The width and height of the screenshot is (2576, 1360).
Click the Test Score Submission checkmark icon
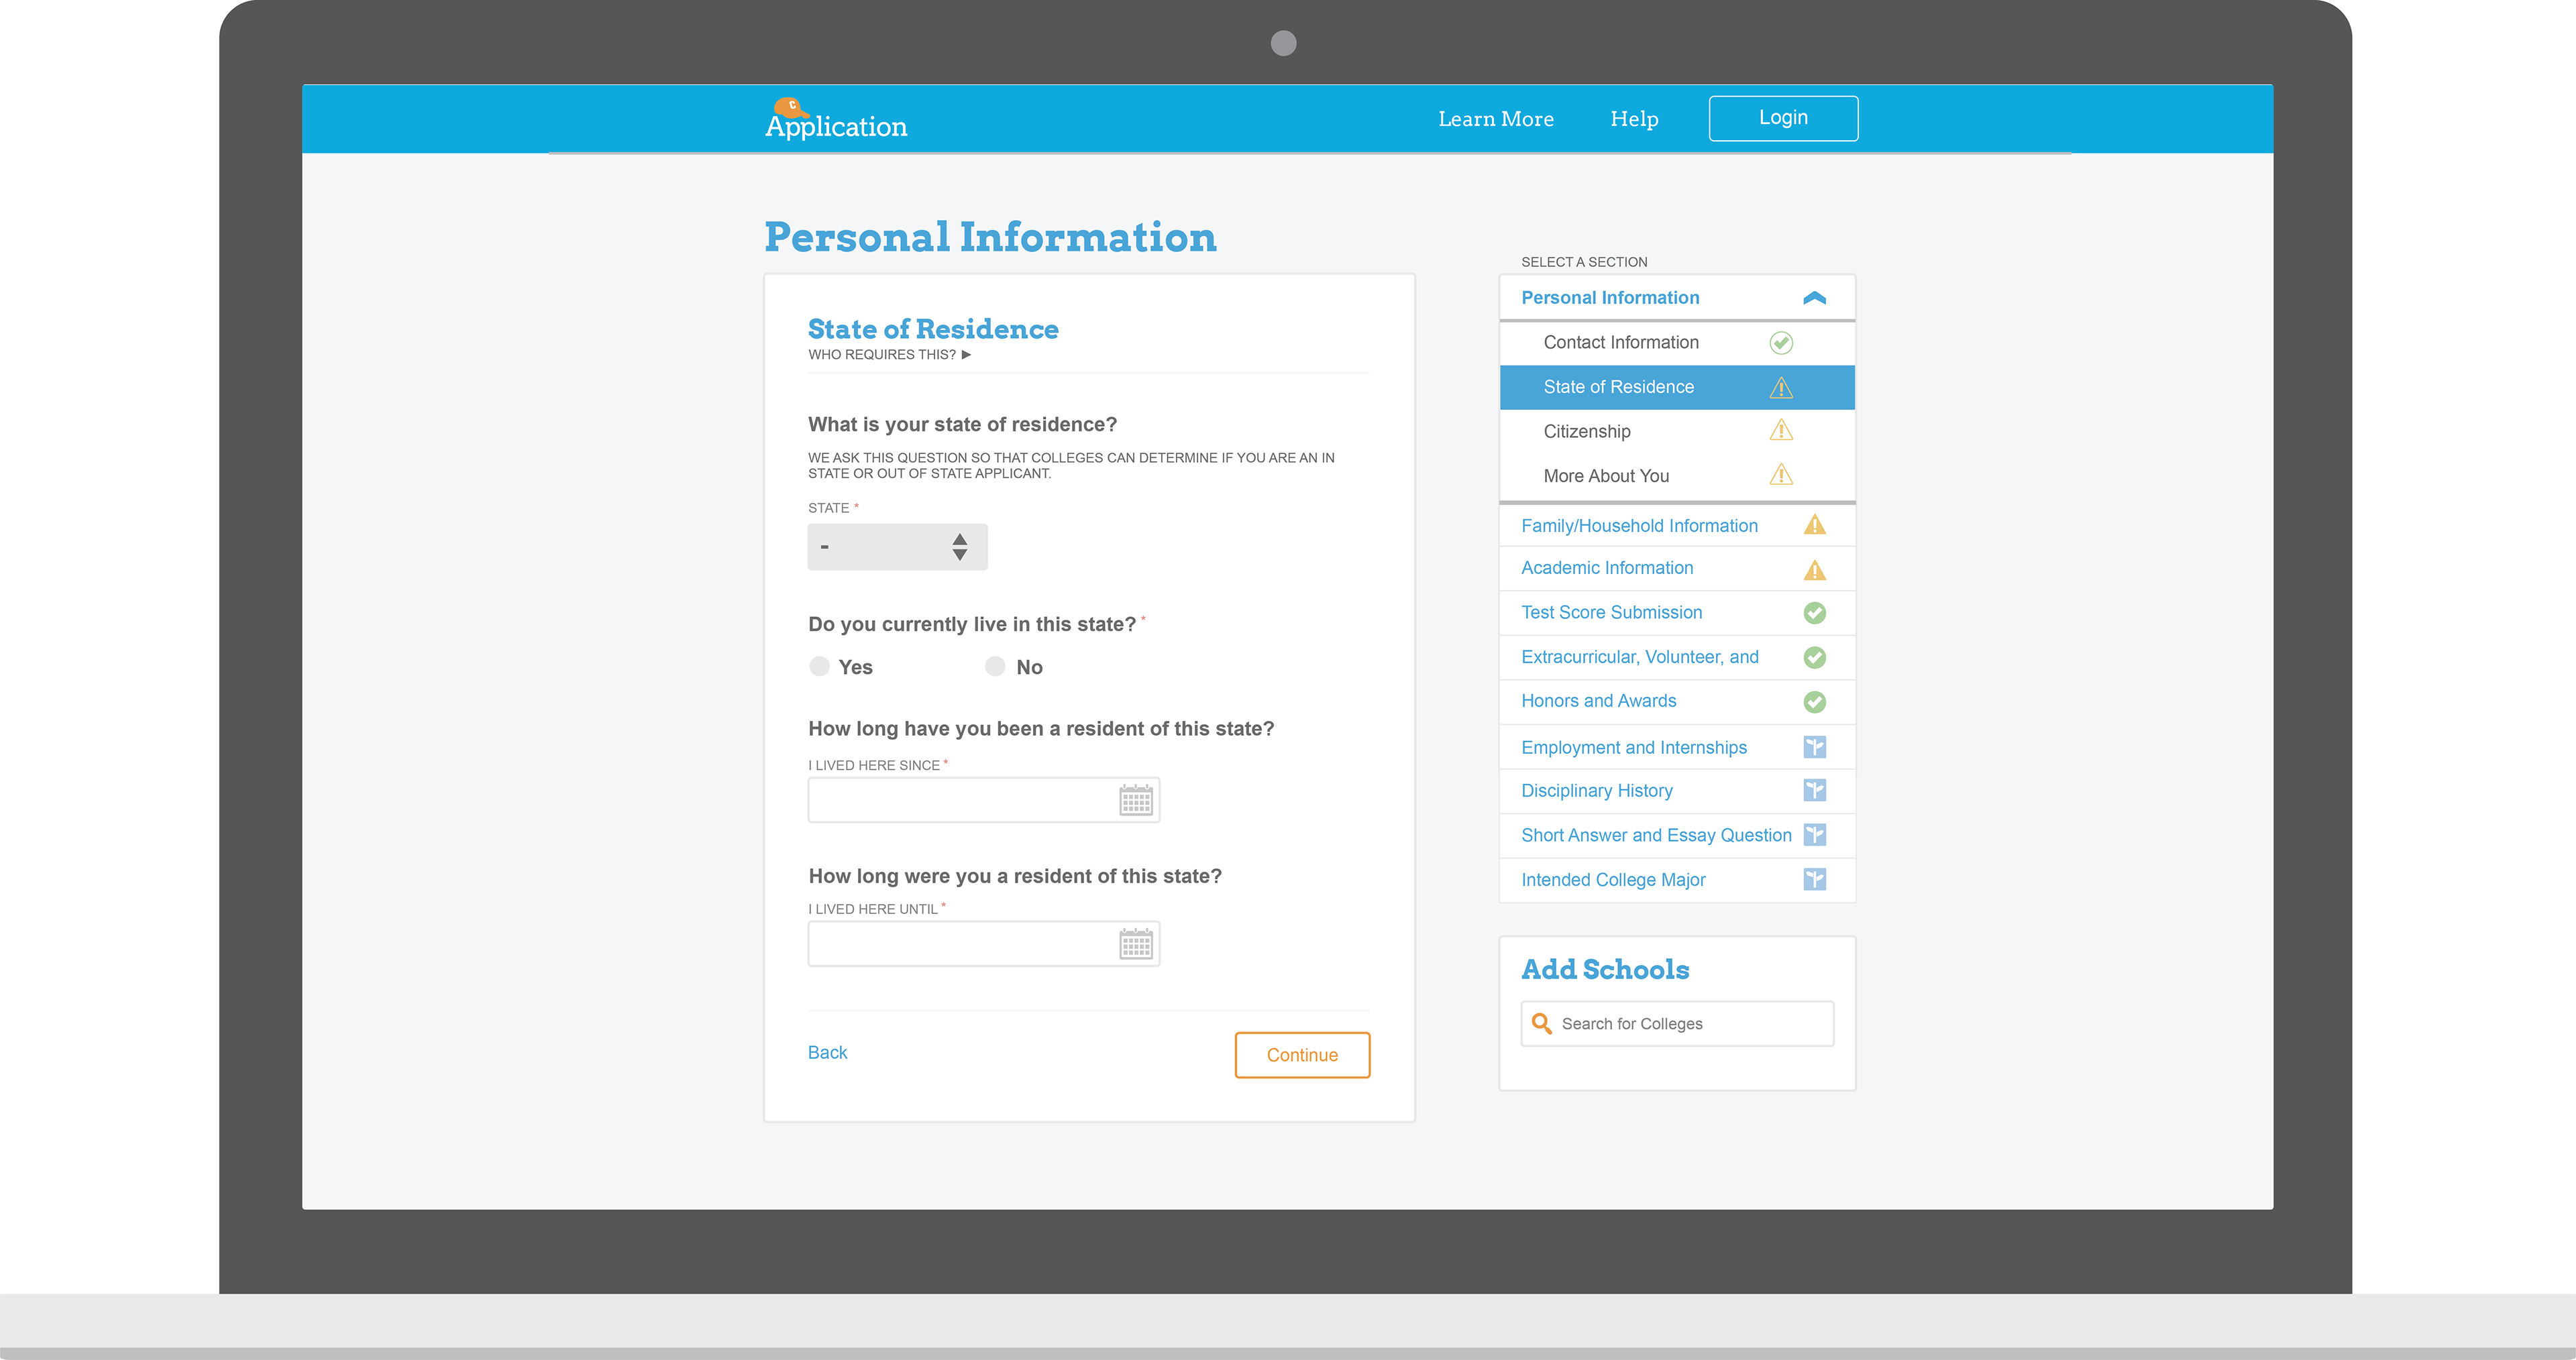tap(1814, 613)
